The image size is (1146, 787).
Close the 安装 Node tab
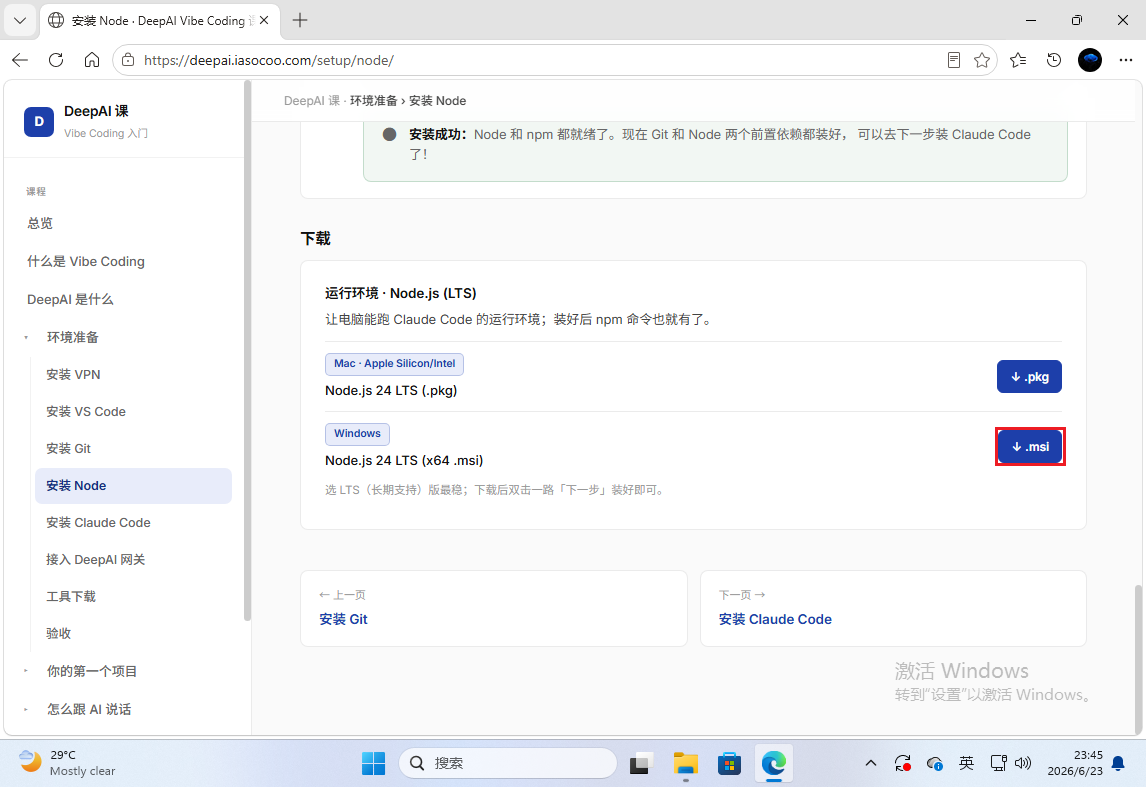[x=264, y=20]
